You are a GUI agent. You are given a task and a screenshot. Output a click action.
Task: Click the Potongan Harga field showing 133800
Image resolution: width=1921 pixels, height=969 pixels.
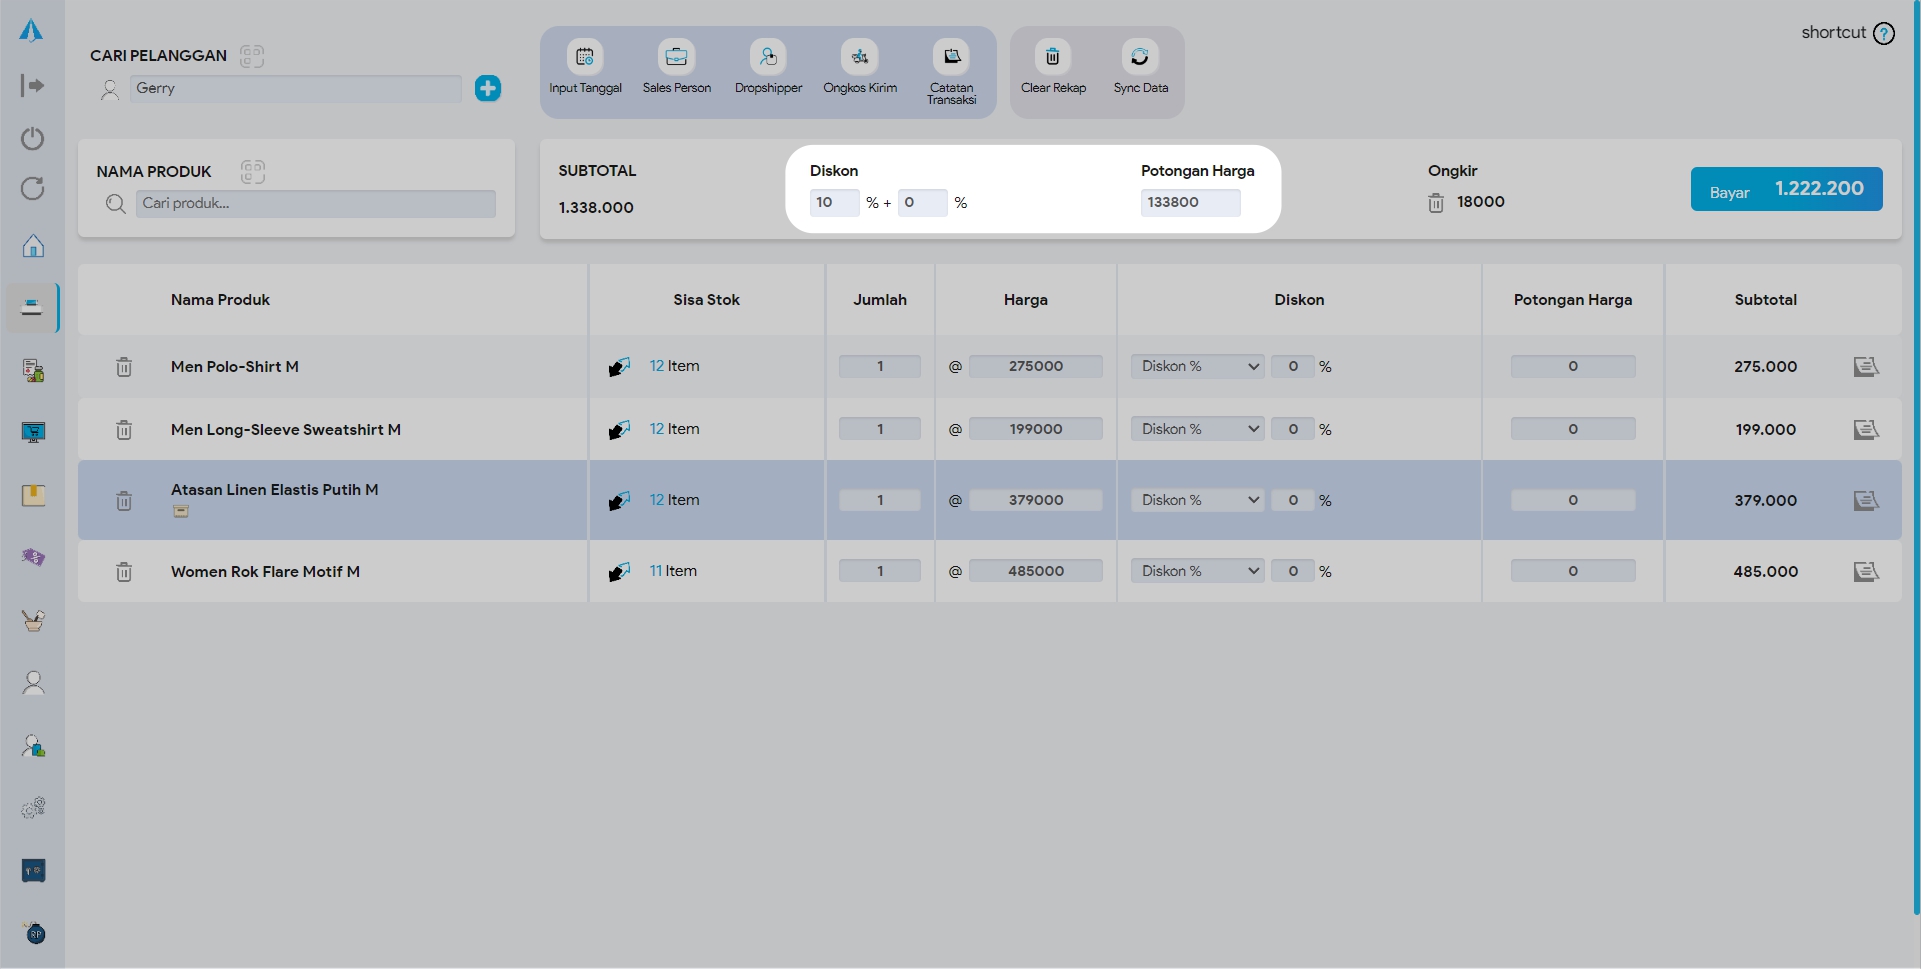(x=1189, y=203)
